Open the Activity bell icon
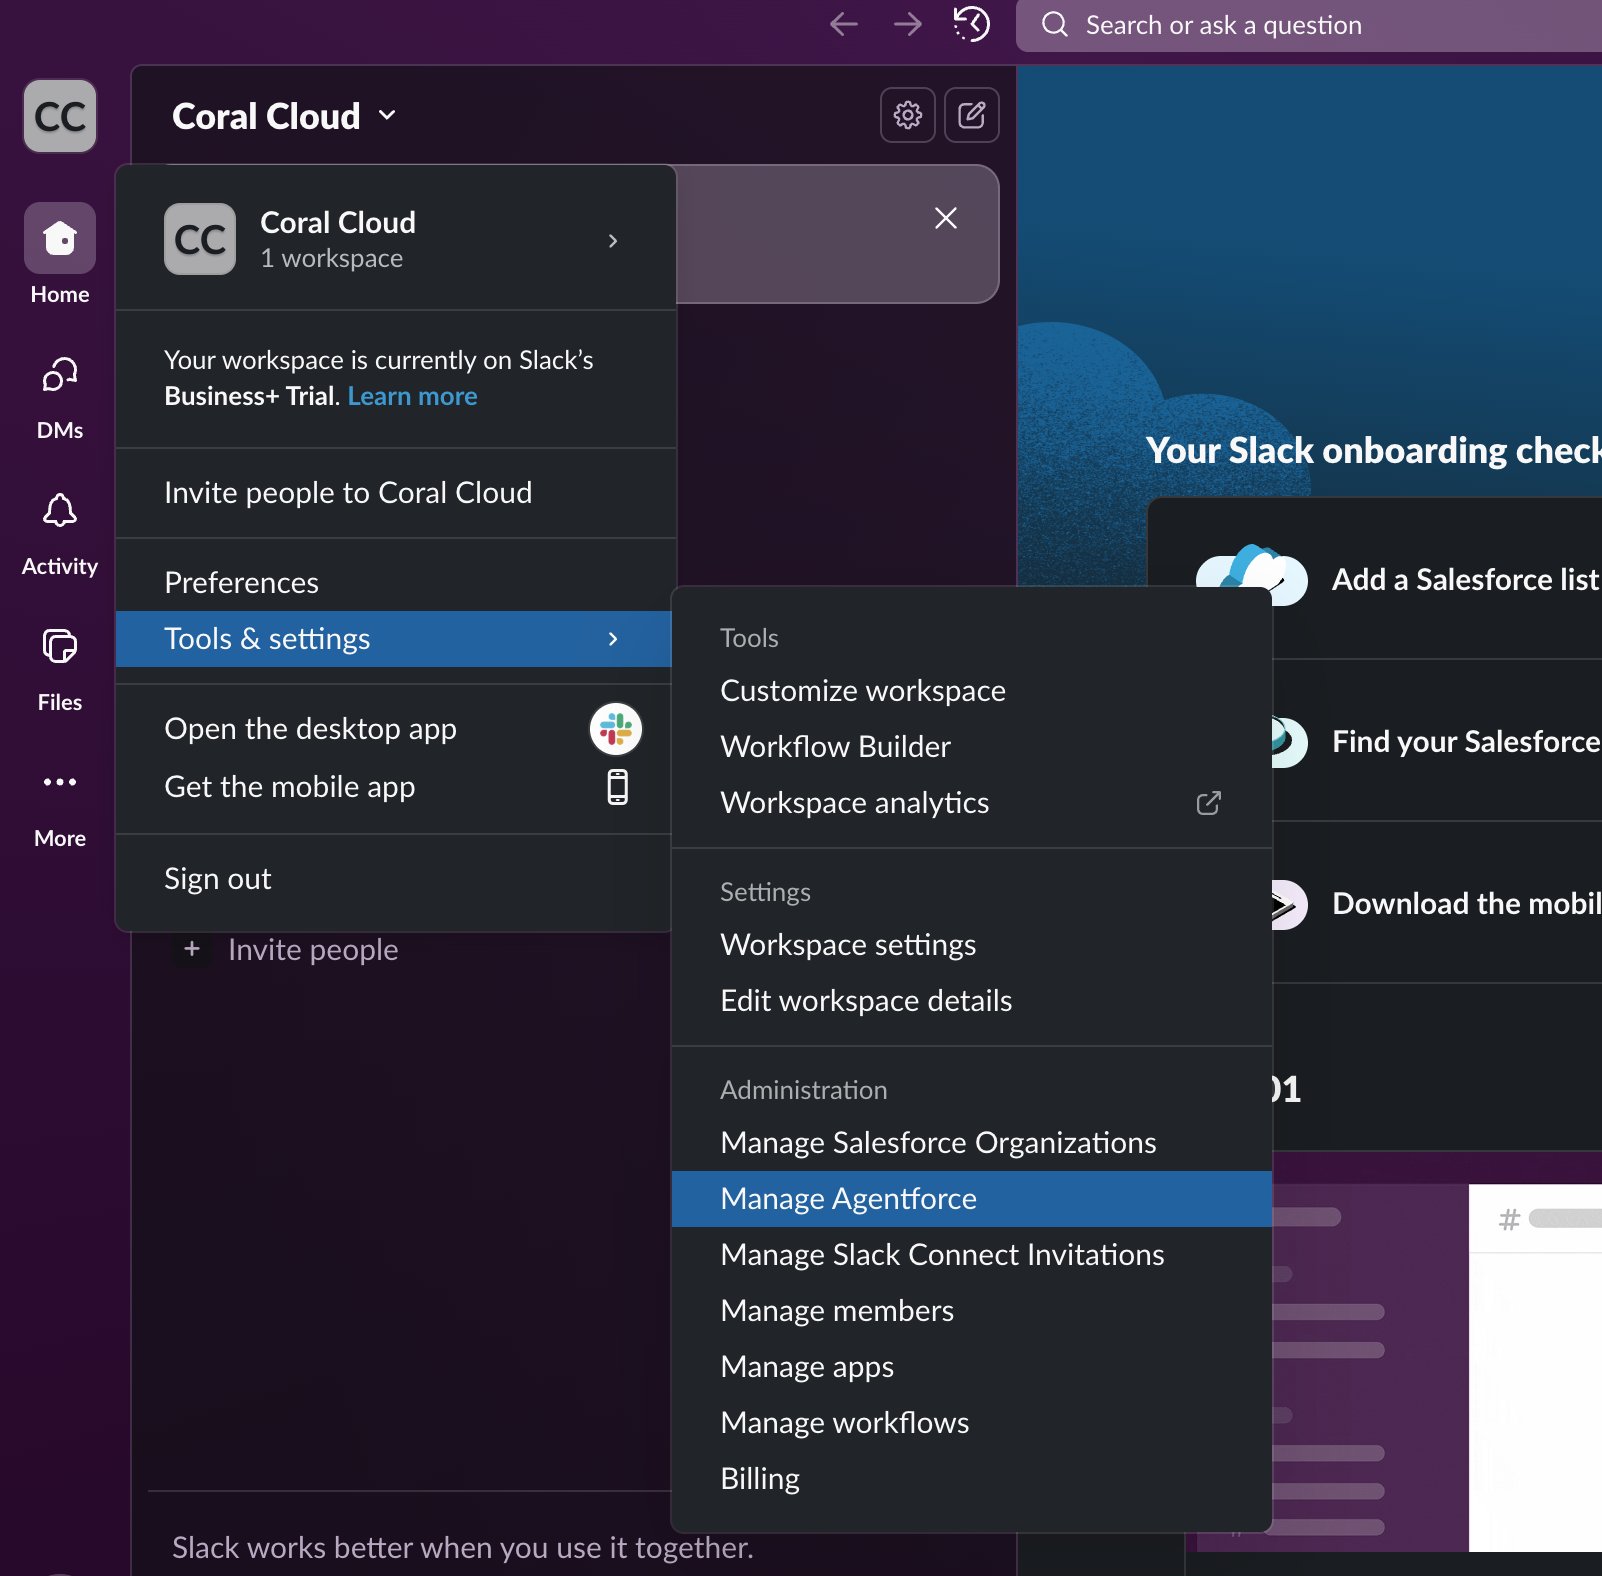This screenshot has height=1576, width=1602. [x=60, y=512]
